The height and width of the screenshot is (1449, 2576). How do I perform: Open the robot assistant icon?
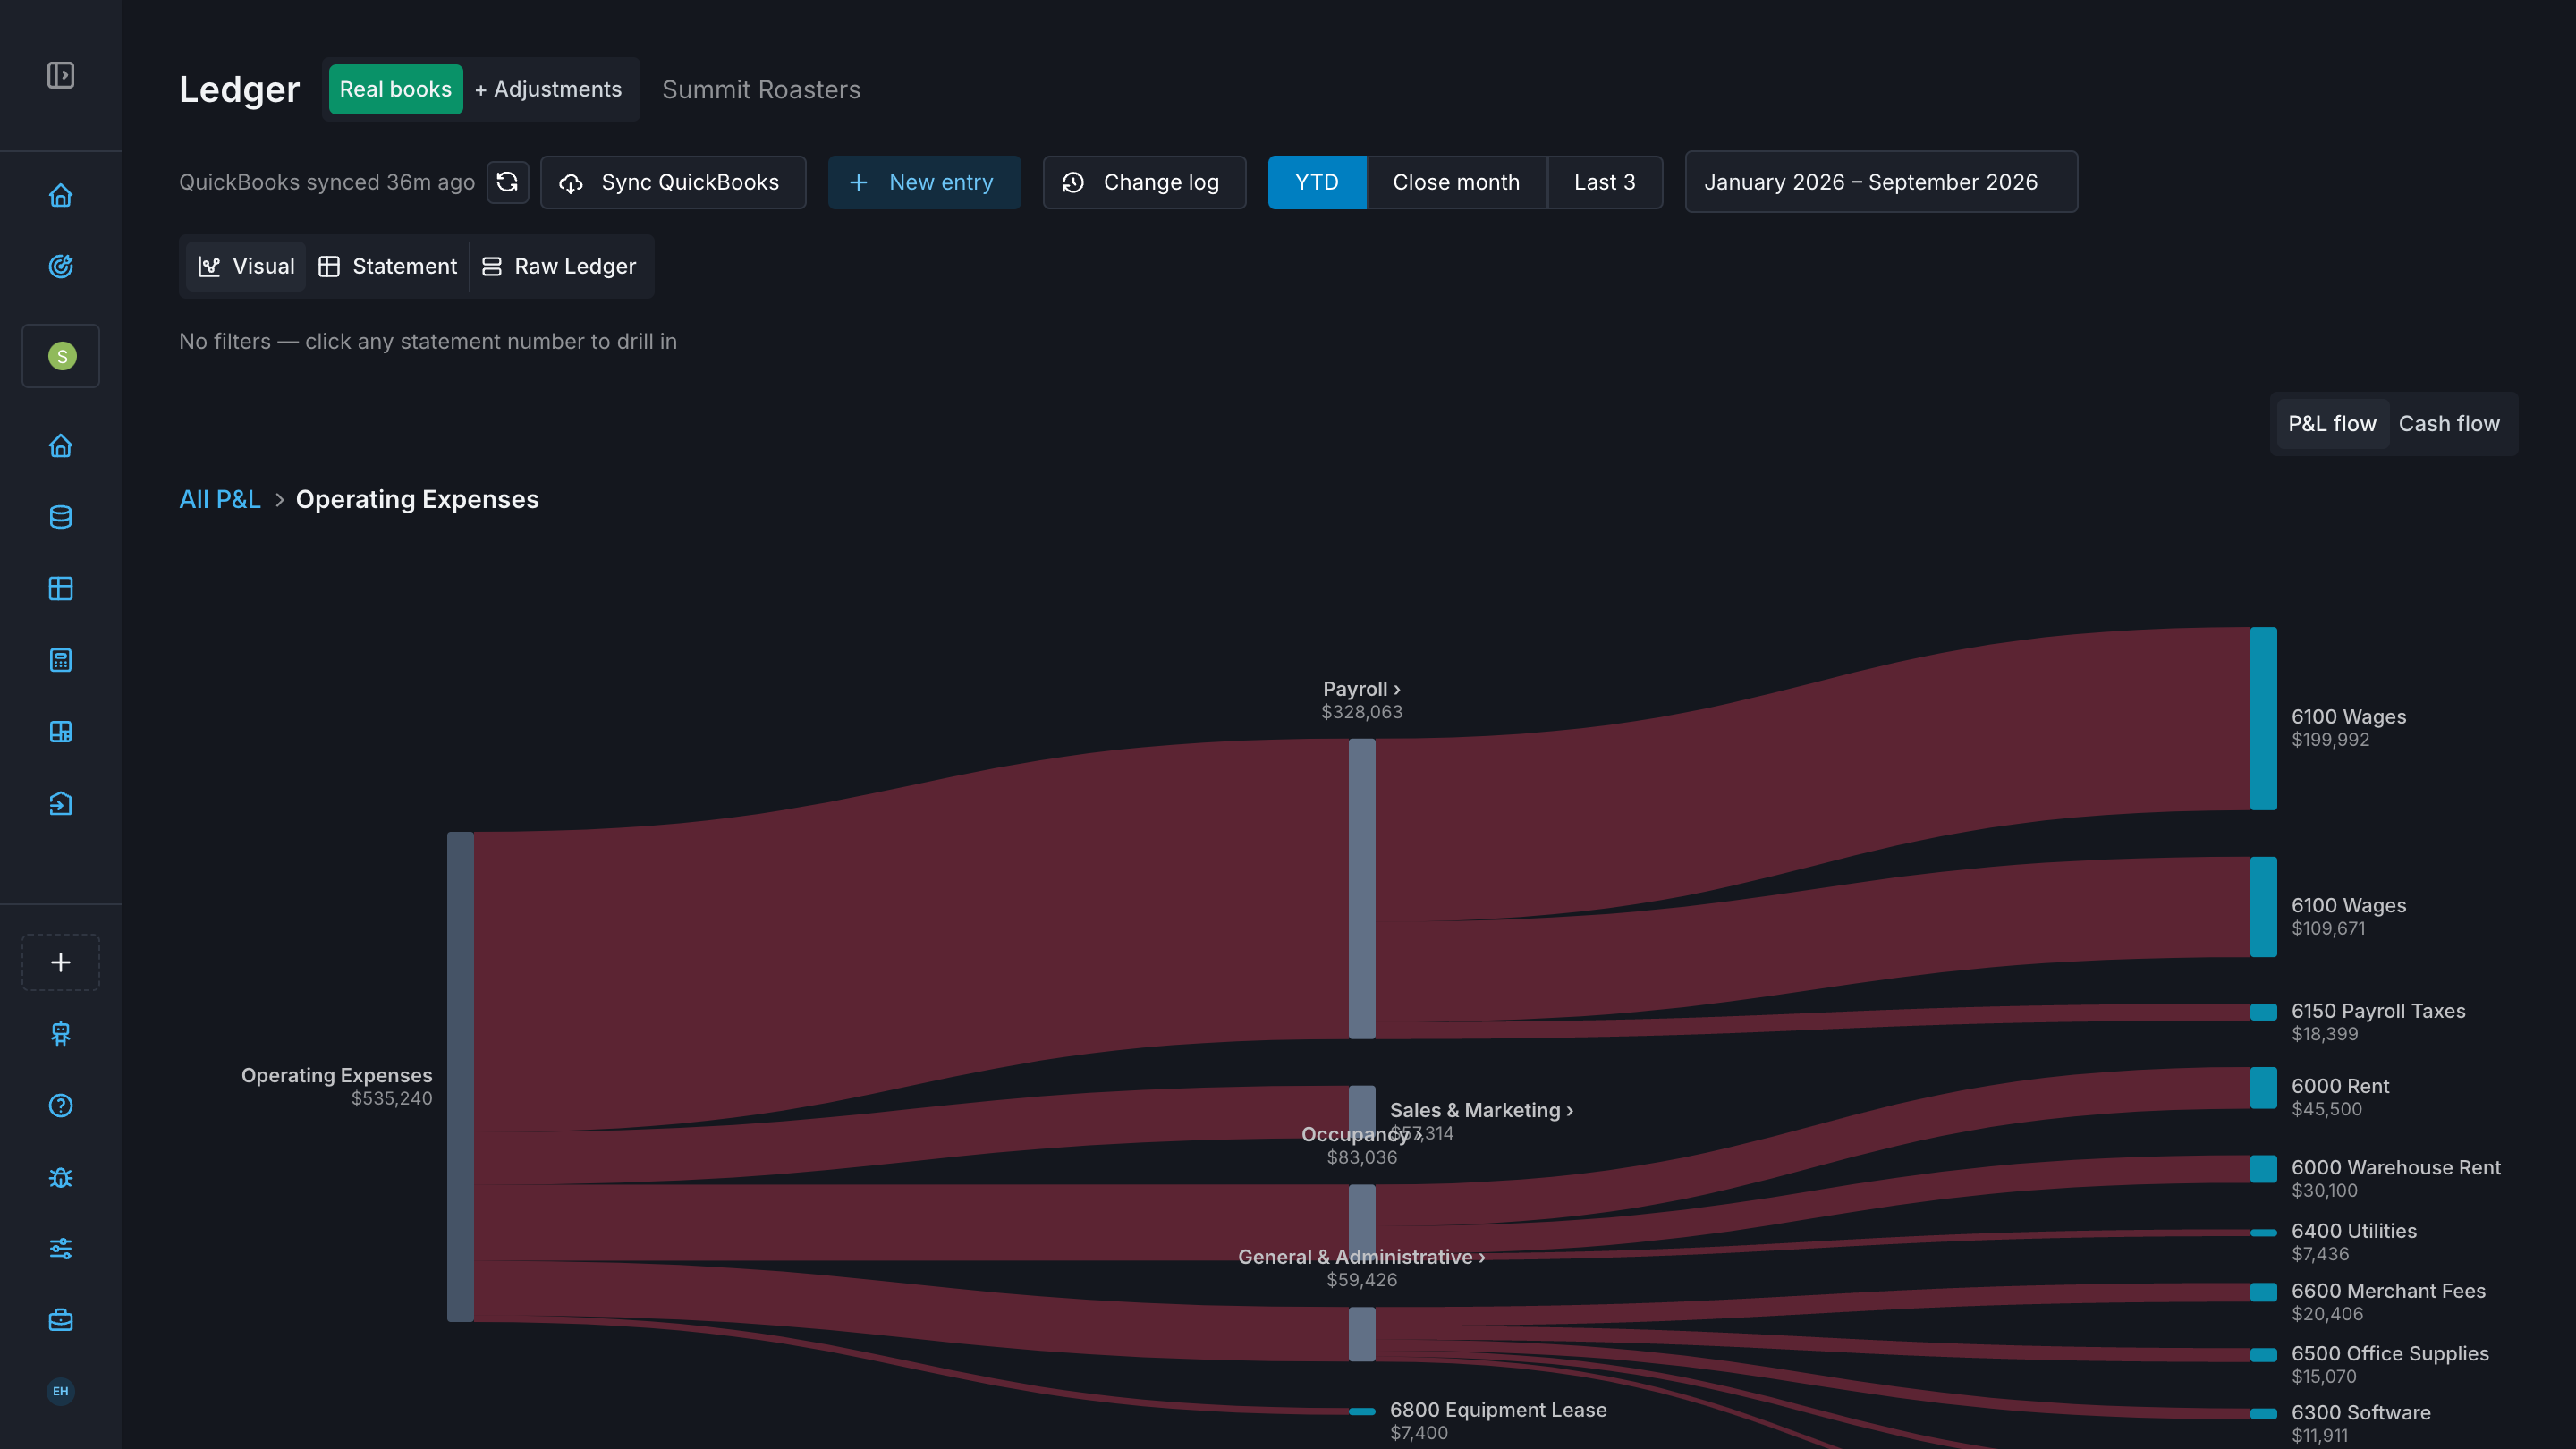click(61, 1034)
